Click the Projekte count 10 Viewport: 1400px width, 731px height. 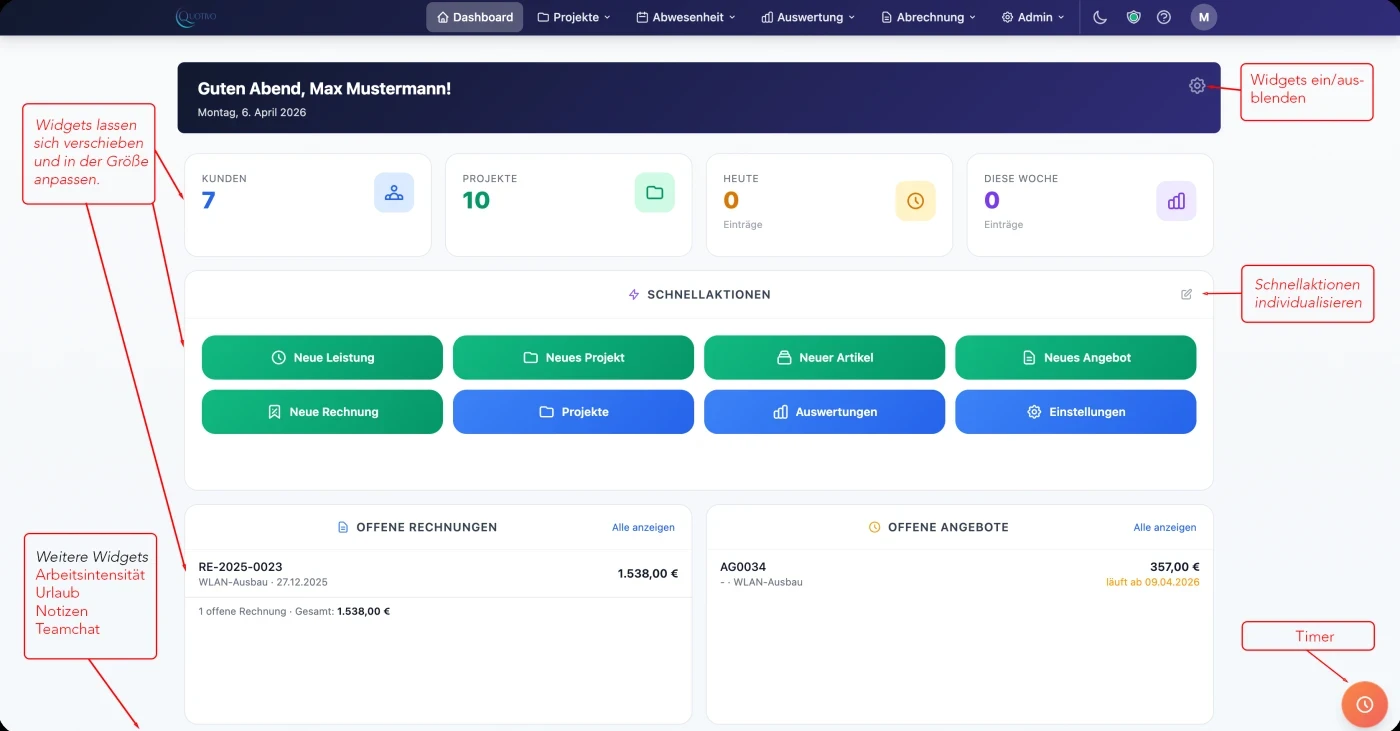476,200
